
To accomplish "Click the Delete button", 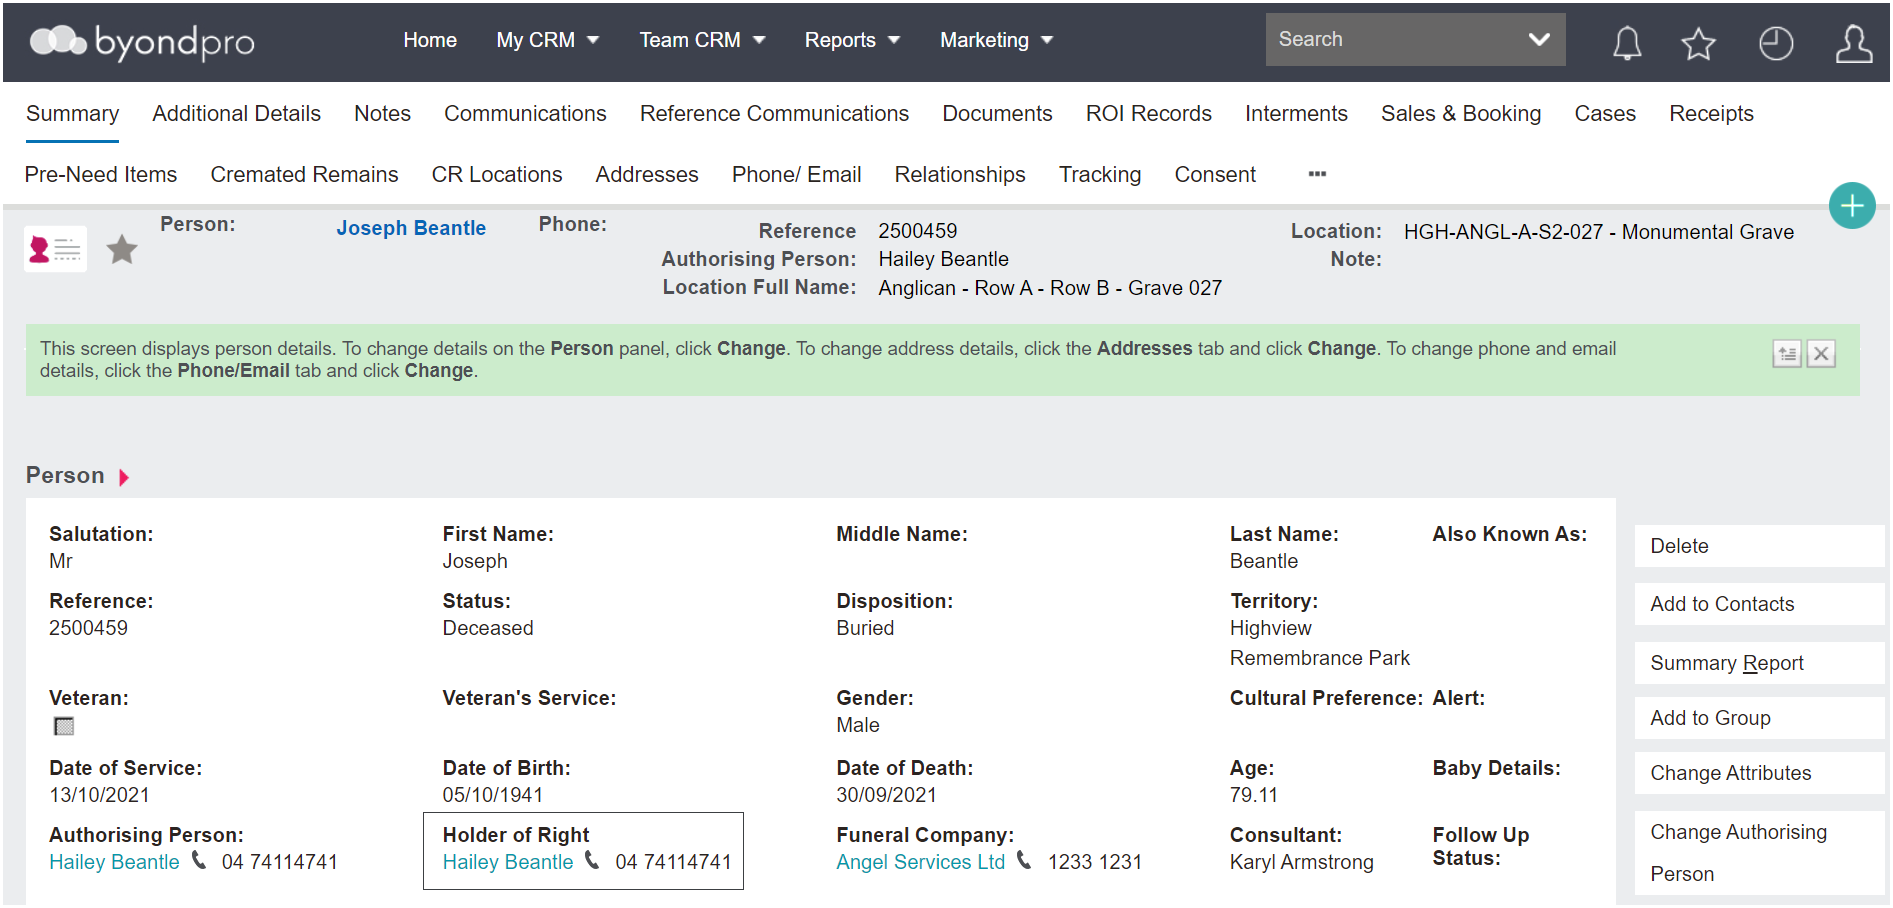I will tap(1759, 546).
